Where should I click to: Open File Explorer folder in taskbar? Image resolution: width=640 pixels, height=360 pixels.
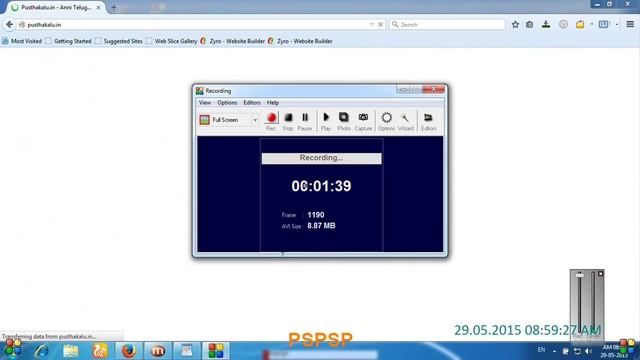pyautogui.click(x=71, y=351)
